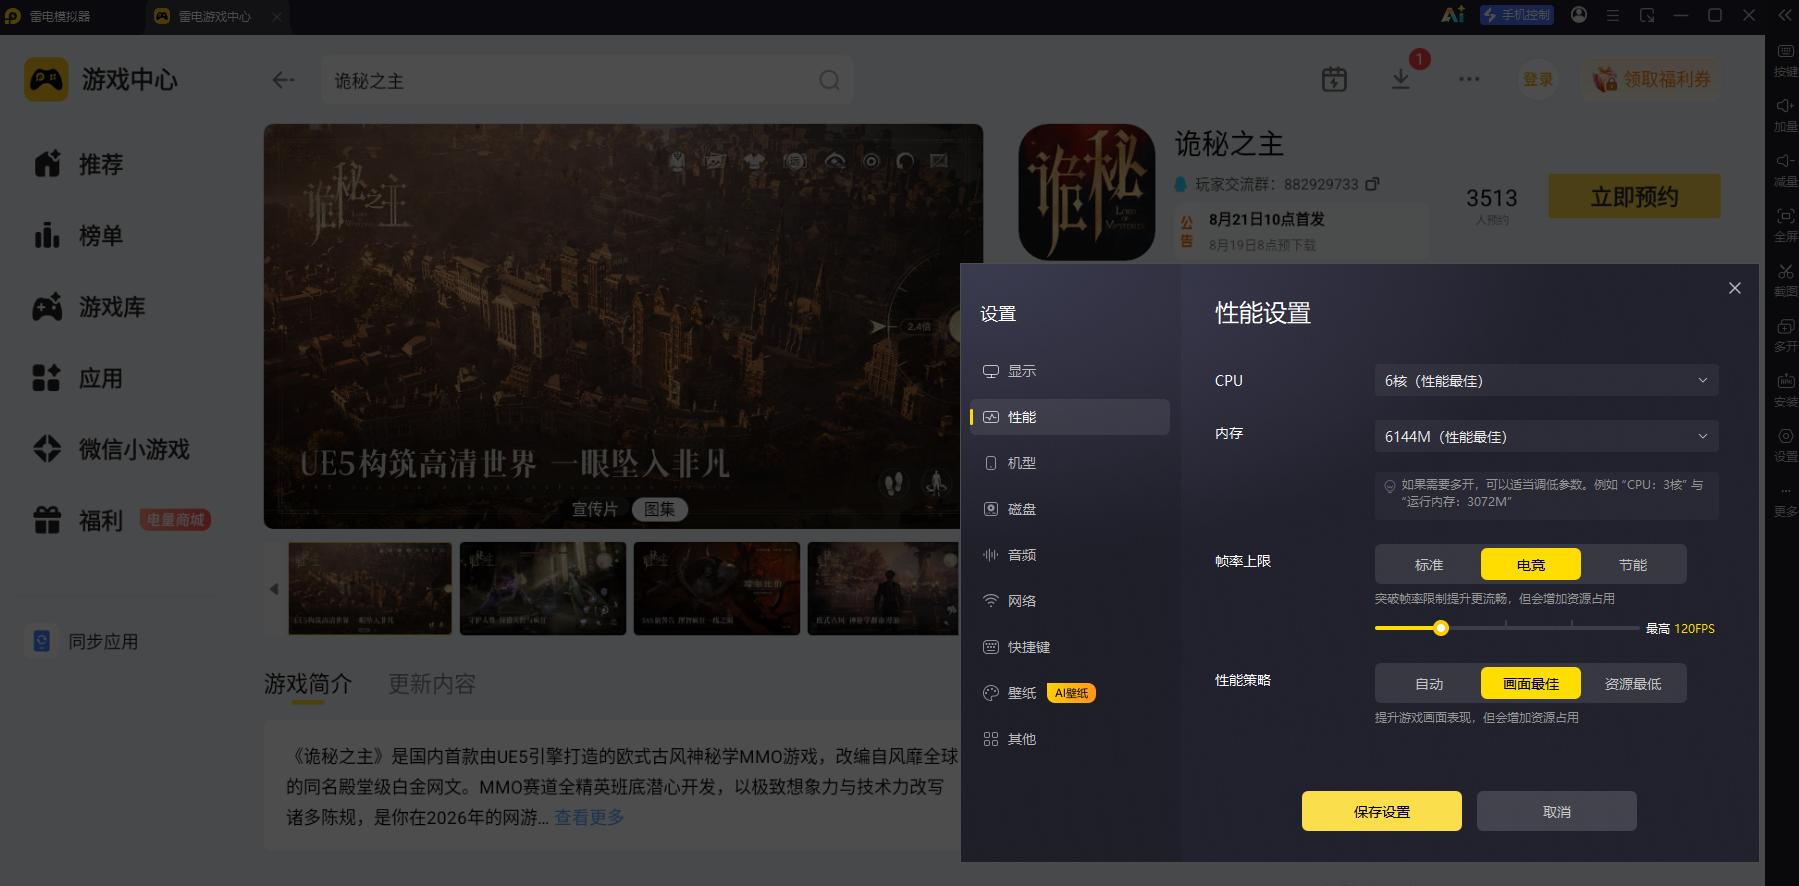Select 节能 frame rate option
Image resolution: width=1799 pixels, height=886 pixels.
tap(1633, 565)
